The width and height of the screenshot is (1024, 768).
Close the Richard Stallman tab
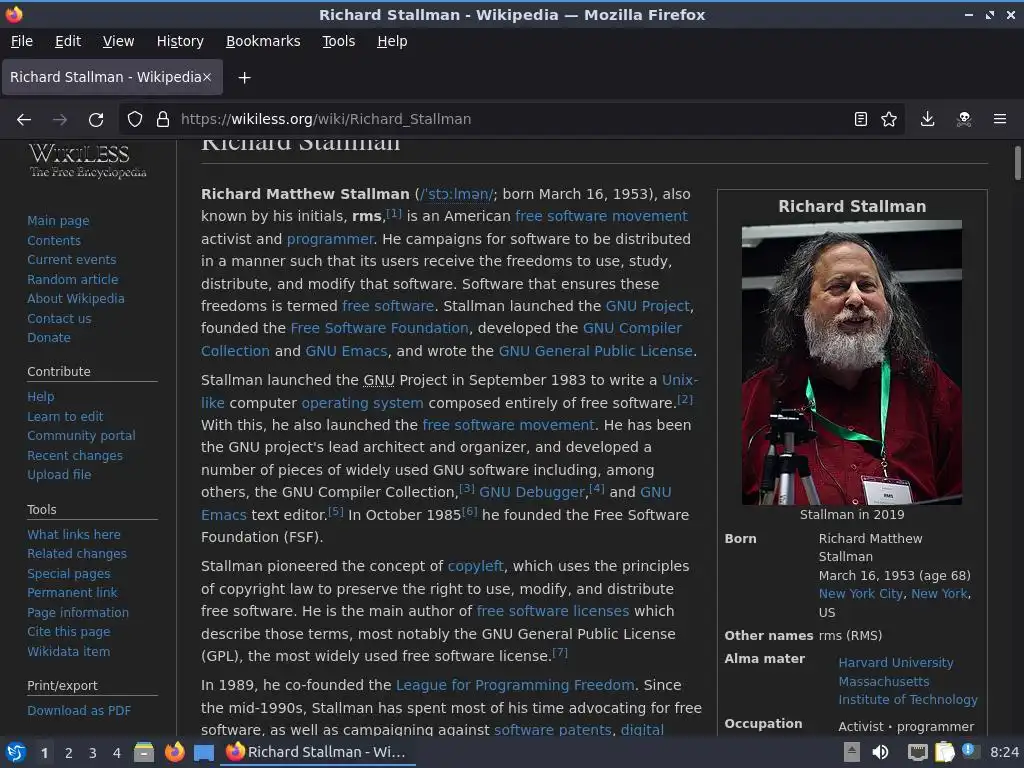tap(207, 77)
